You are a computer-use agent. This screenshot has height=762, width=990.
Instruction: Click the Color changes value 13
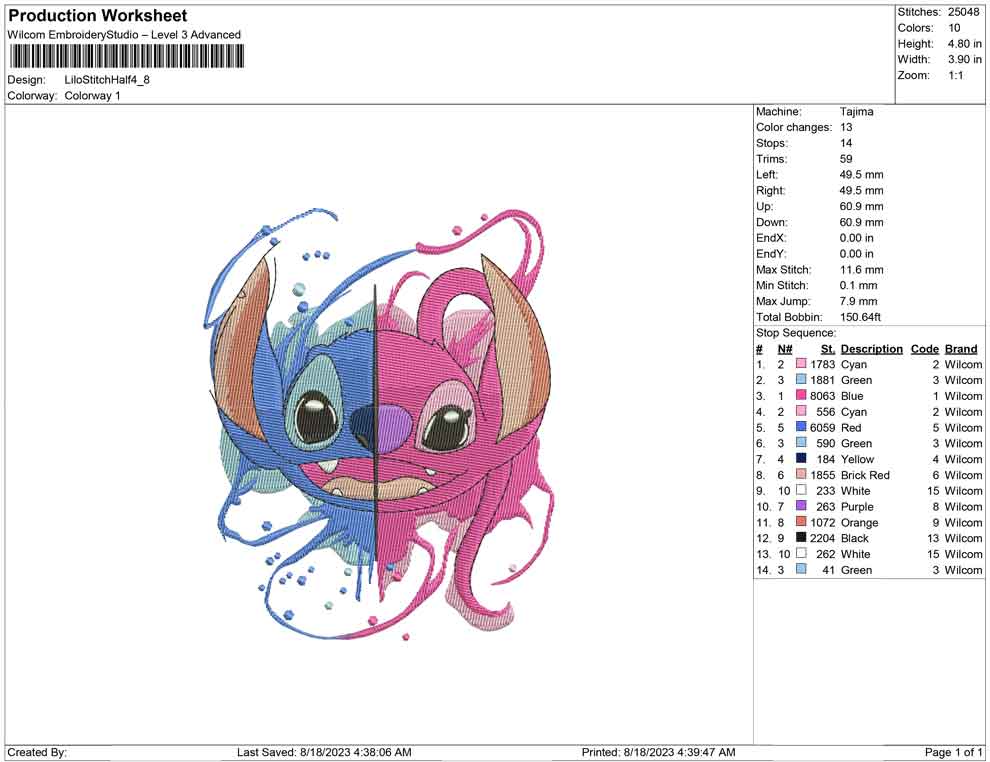tap(846, 127)
